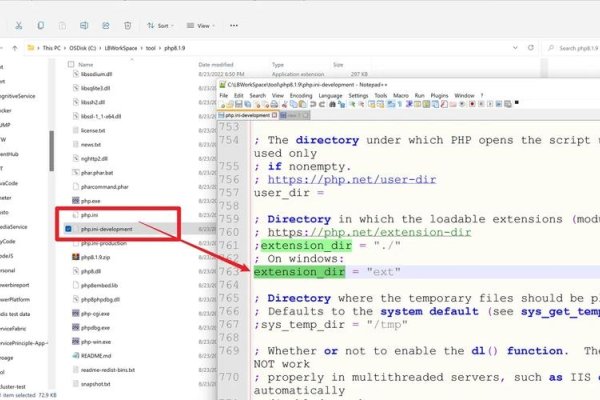
Task: Click Copy icon in File Explorer toolbar
Action: point(40,26)
